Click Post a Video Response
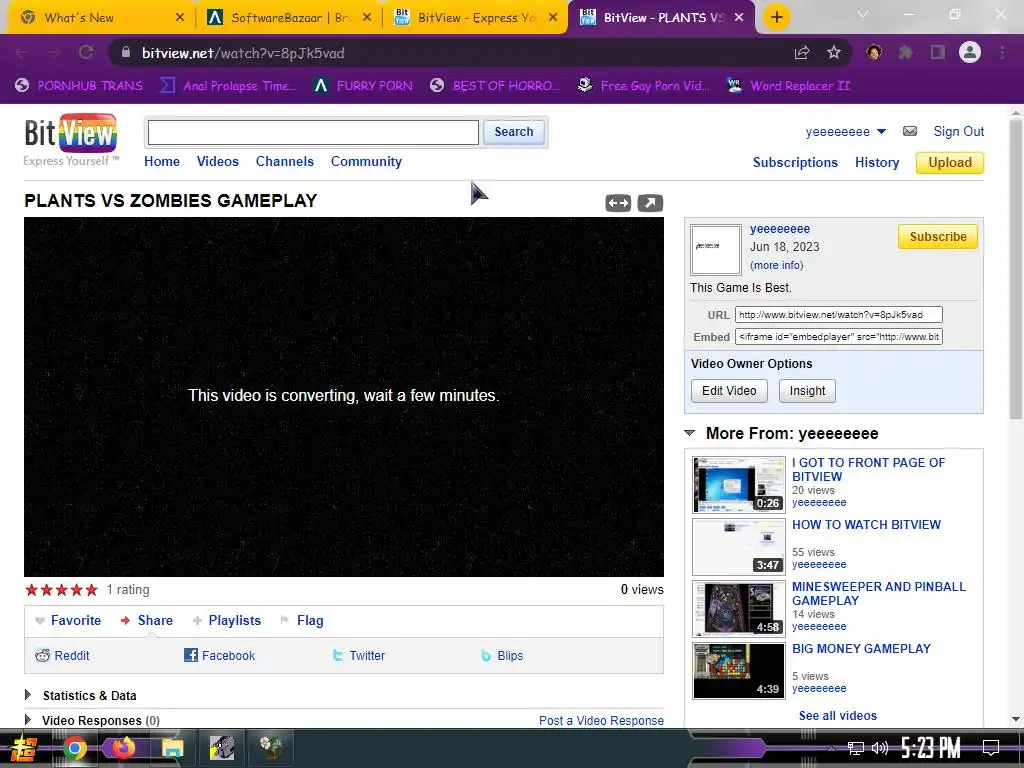 coord(601,720)
